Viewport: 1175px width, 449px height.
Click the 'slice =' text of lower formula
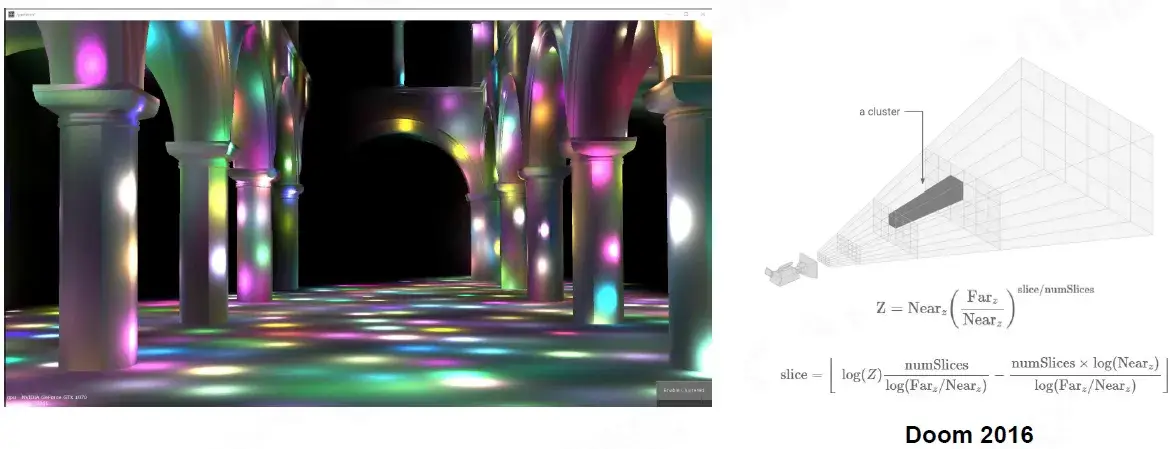[800, 375]
